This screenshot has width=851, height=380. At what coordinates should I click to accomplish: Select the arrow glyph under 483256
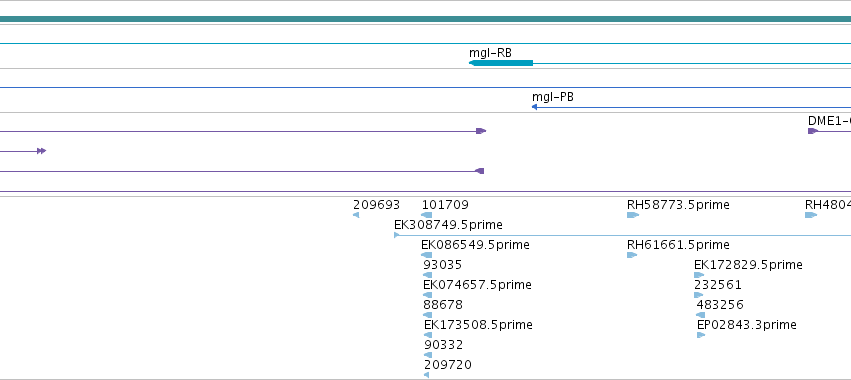pyautogui.click(x=701, y=315)
